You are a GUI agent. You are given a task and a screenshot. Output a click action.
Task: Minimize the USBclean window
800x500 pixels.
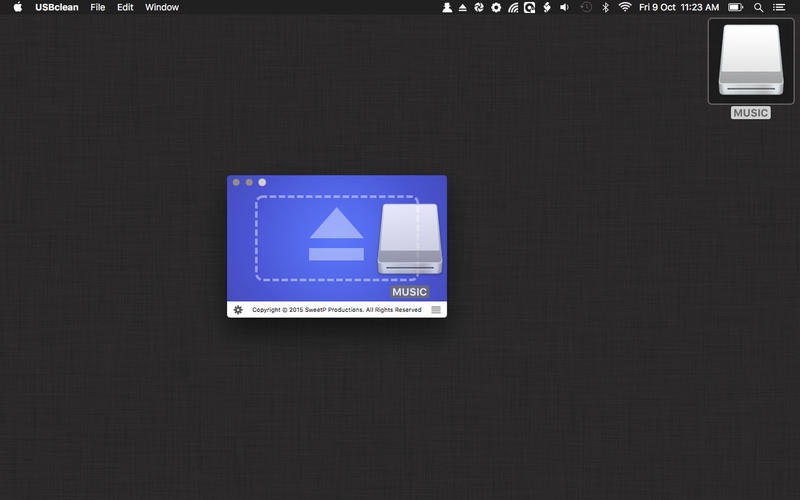(249, 182)
